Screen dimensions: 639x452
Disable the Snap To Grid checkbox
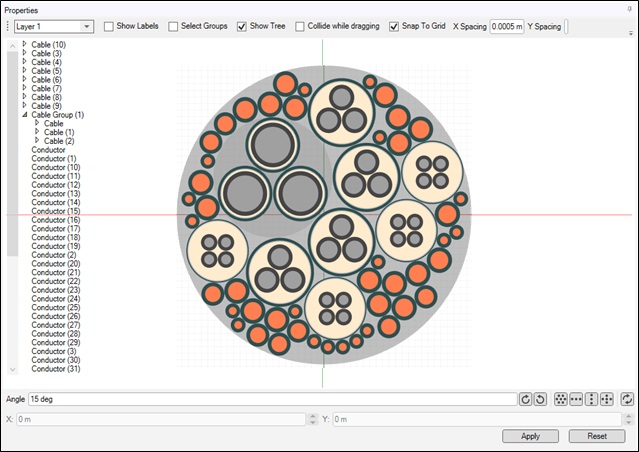(x=394, y=26)
